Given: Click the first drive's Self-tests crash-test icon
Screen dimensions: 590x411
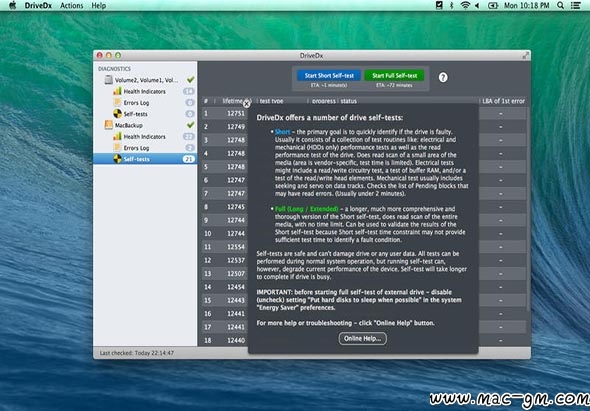Looking at the screenshot, I should click(117, 114).
